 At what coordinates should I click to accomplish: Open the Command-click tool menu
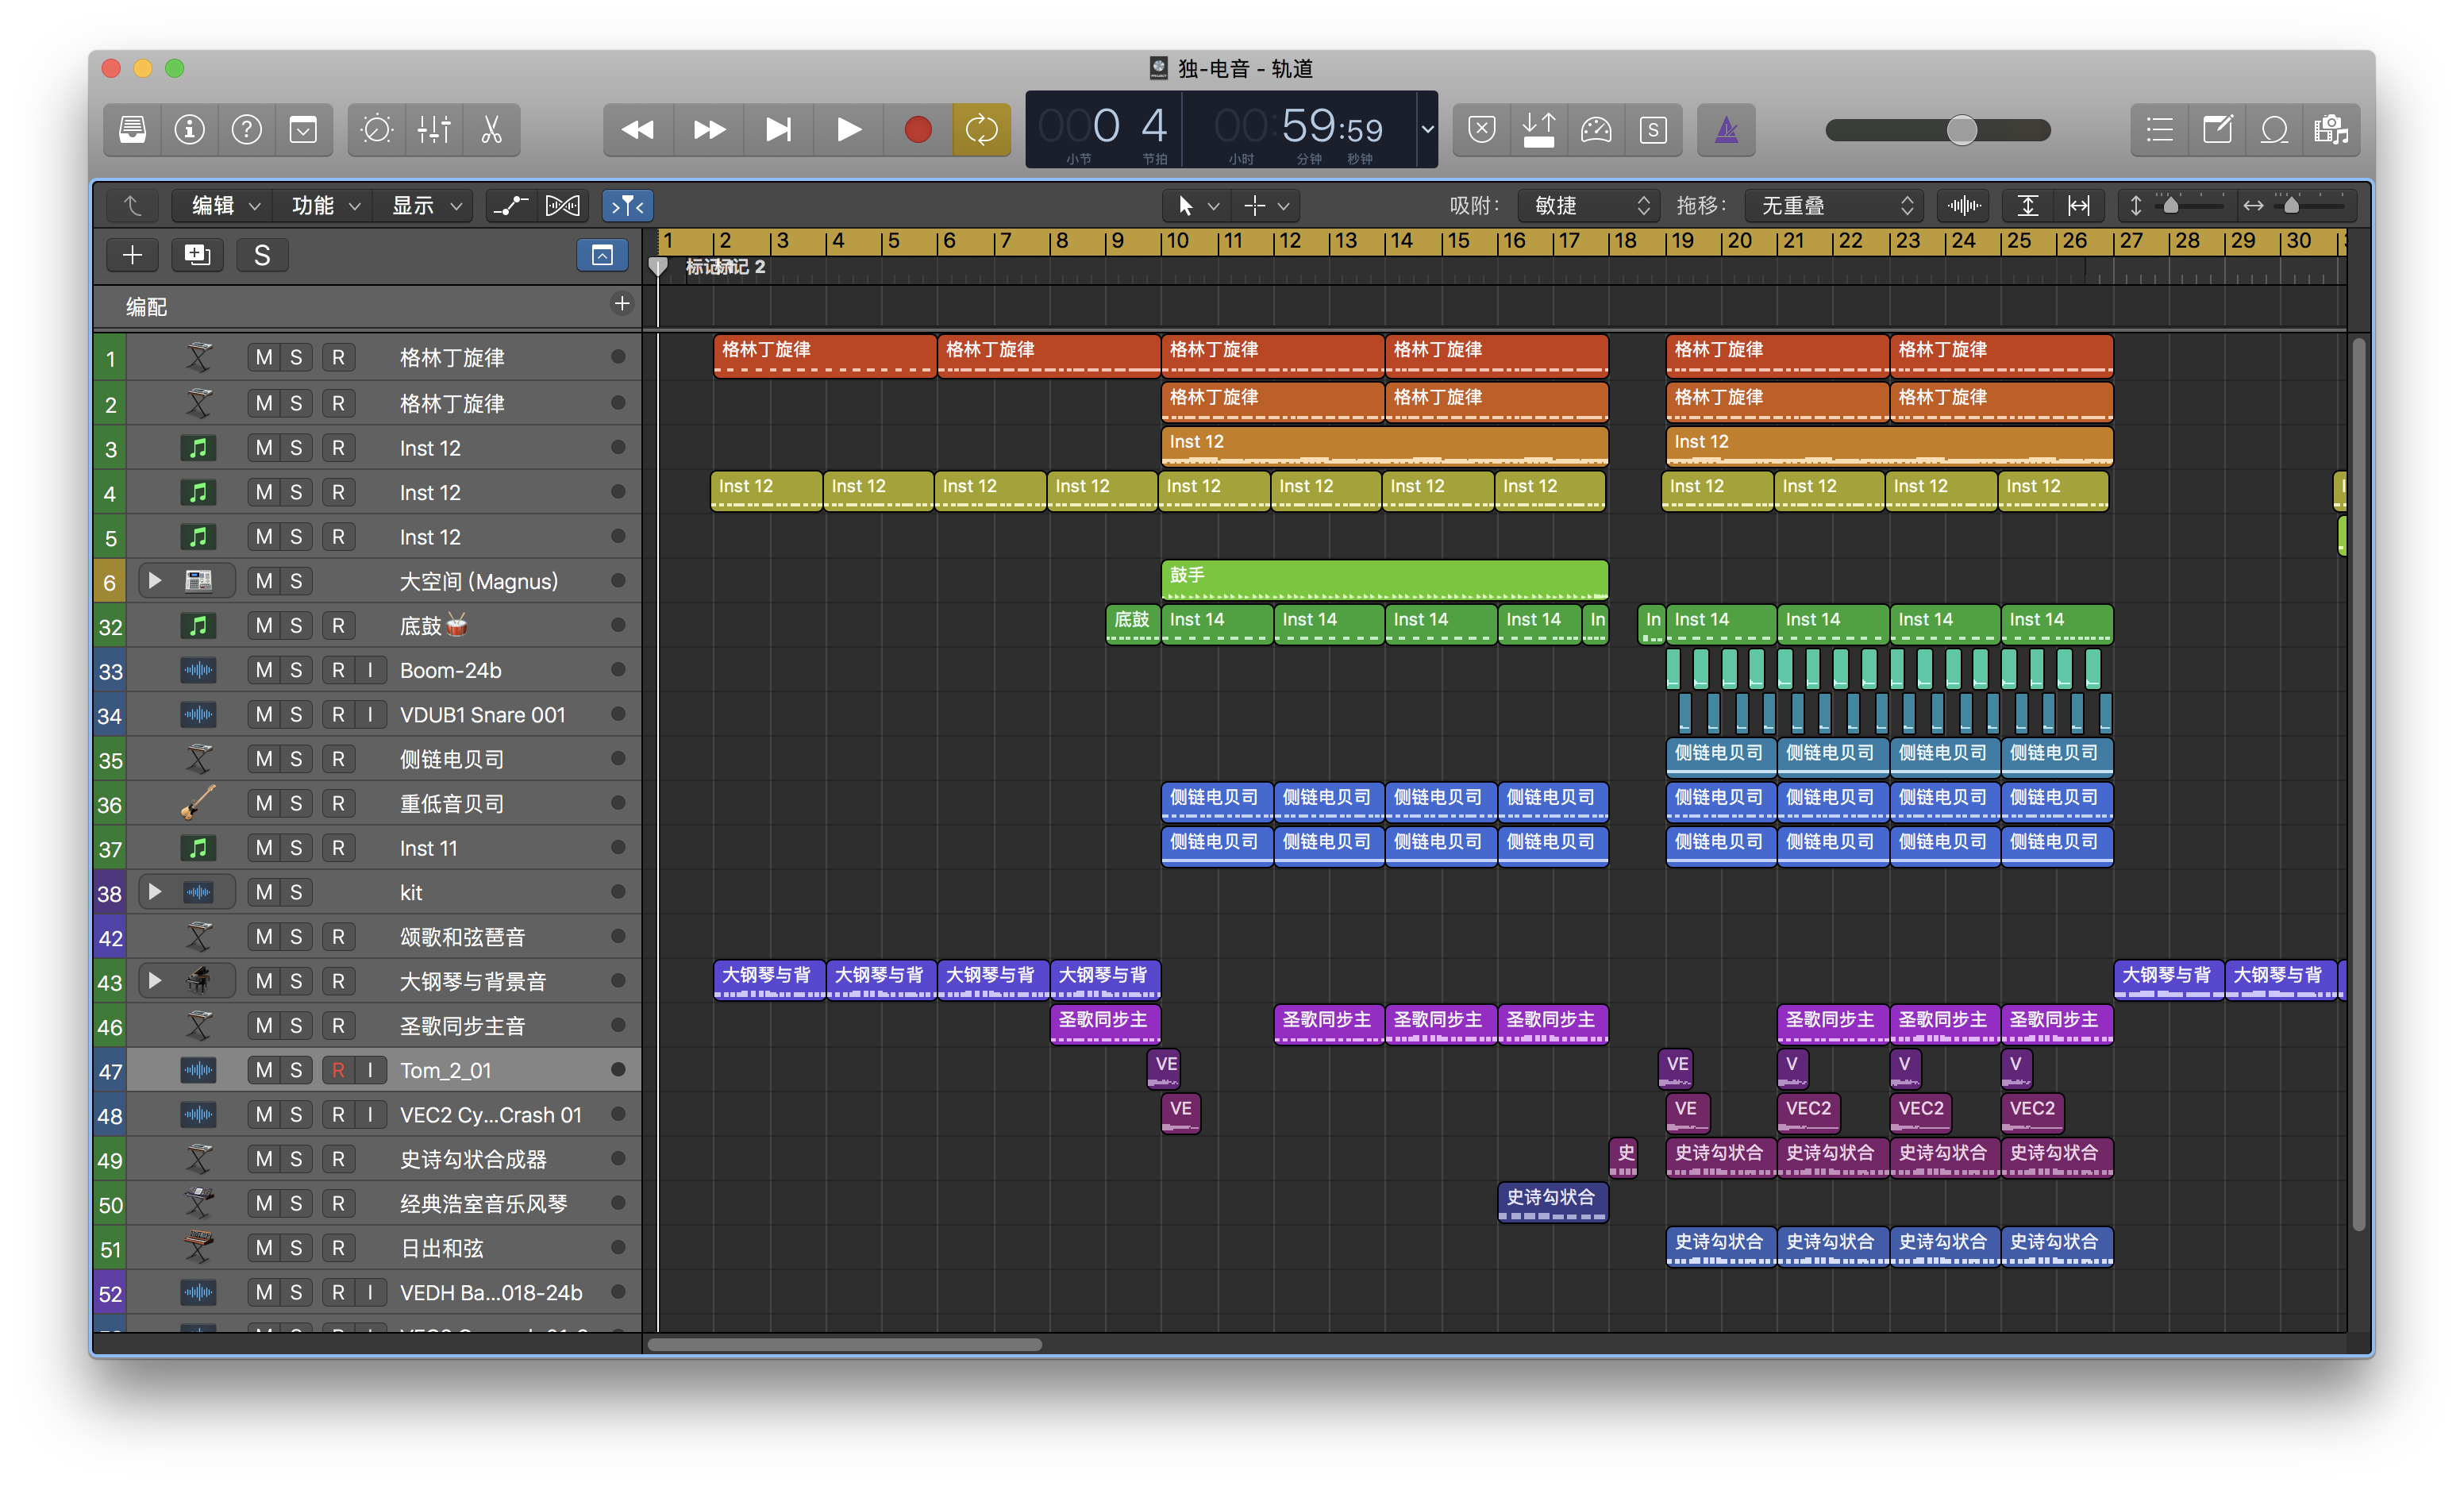coord(1266,206)
